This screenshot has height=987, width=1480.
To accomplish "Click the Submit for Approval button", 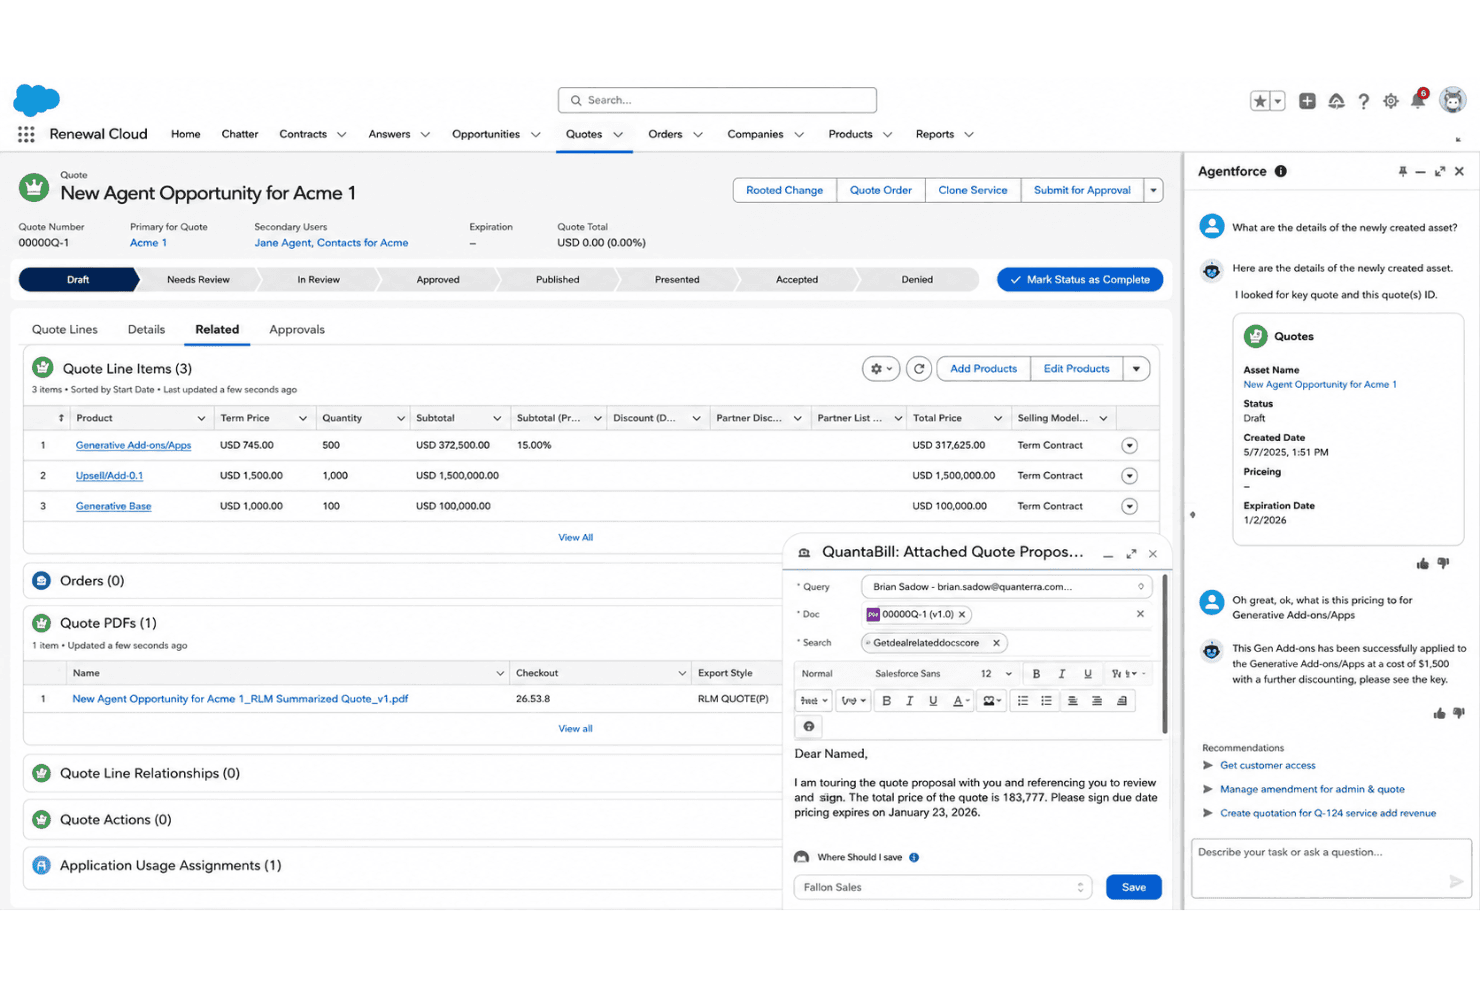I will click(1082, 190).
